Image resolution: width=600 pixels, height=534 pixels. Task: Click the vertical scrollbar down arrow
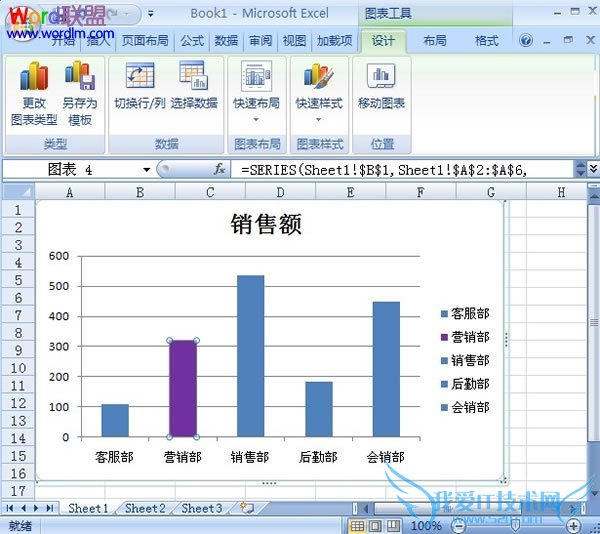coord(594,493)
